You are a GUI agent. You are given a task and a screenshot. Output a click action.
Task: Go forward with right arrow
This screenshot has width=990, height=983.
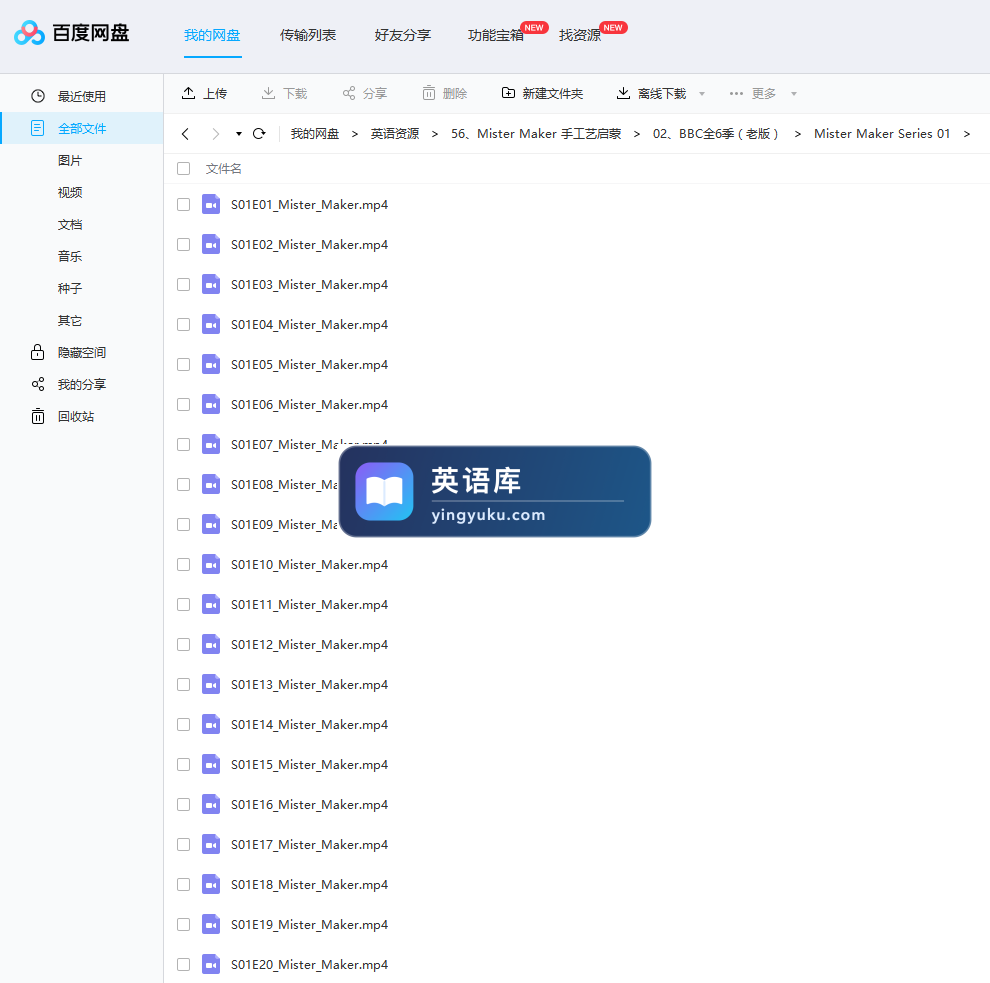(x=216, y=134)
